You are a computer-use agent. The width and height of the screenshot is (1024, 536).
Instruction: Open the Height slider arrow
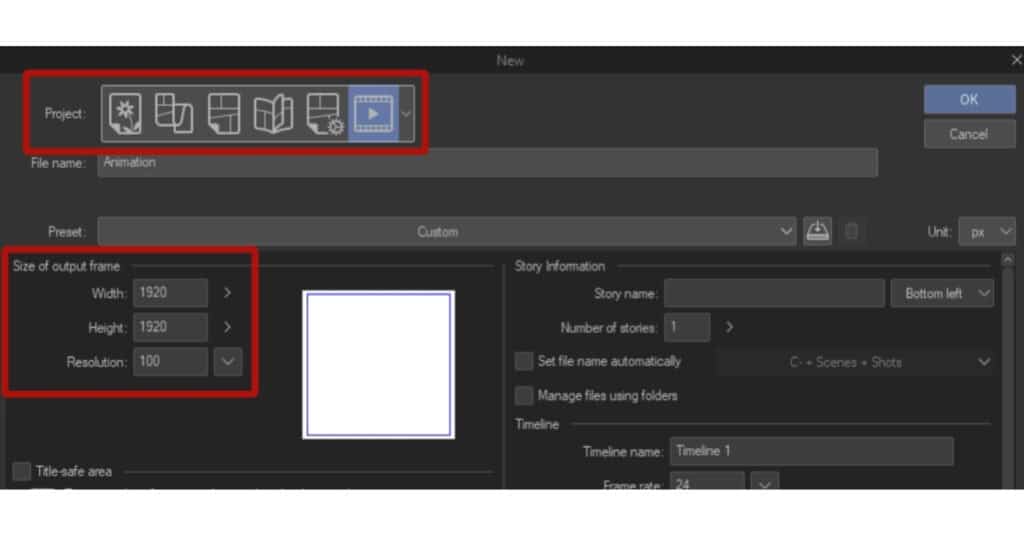(x=227, y=327)
